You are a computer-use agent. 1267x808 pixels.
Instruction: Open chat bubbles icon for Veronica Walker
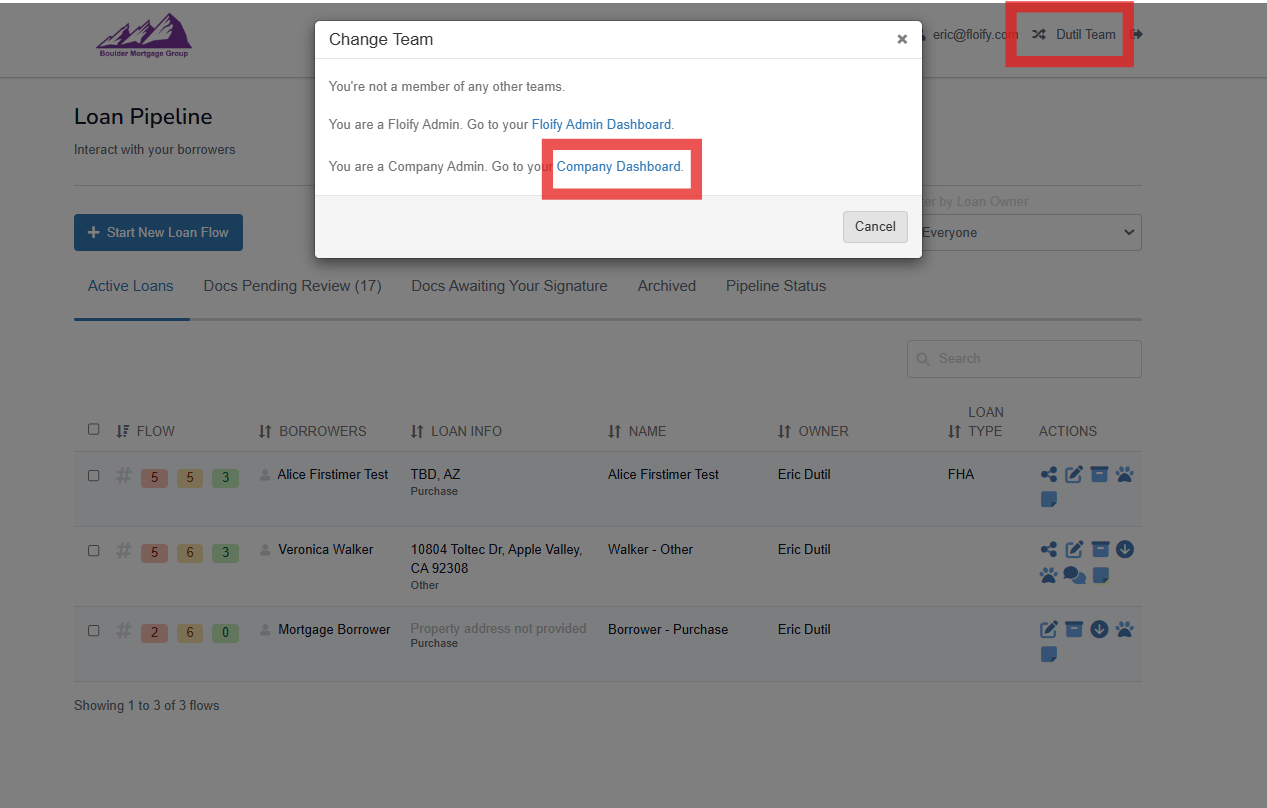1074,575
